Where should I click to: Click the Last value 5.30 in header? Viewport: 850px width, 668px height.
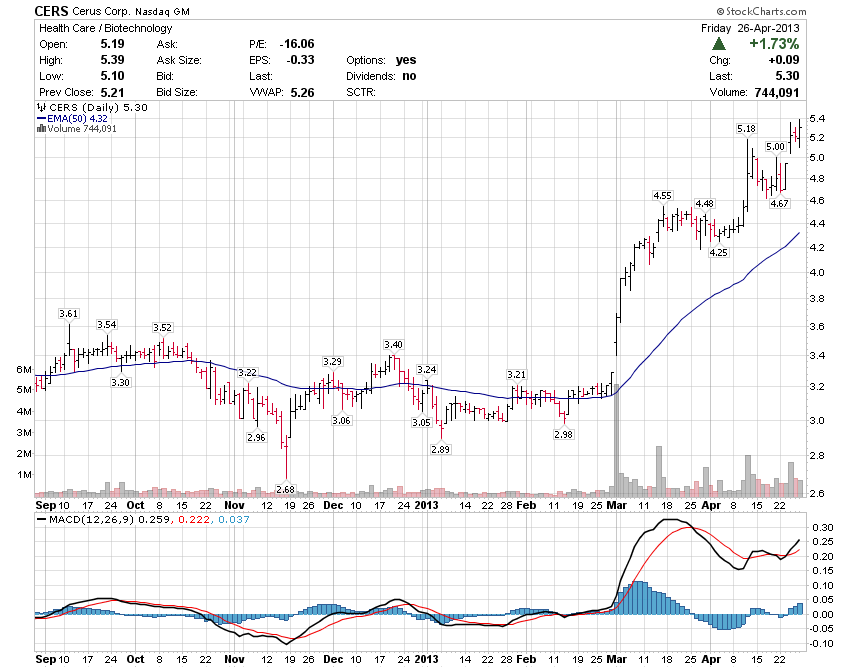point(787,76)
